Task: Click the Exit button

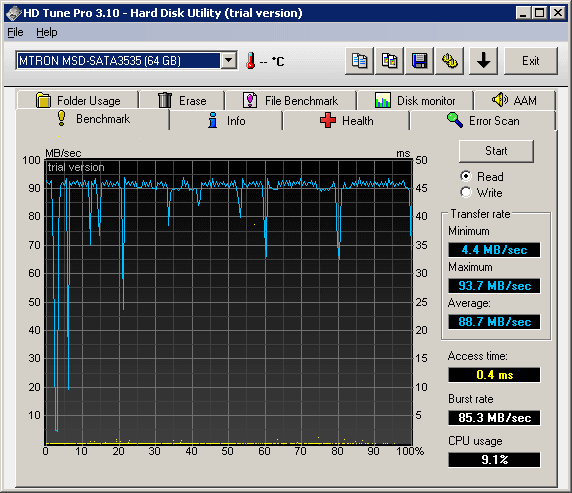Action: 531,61
